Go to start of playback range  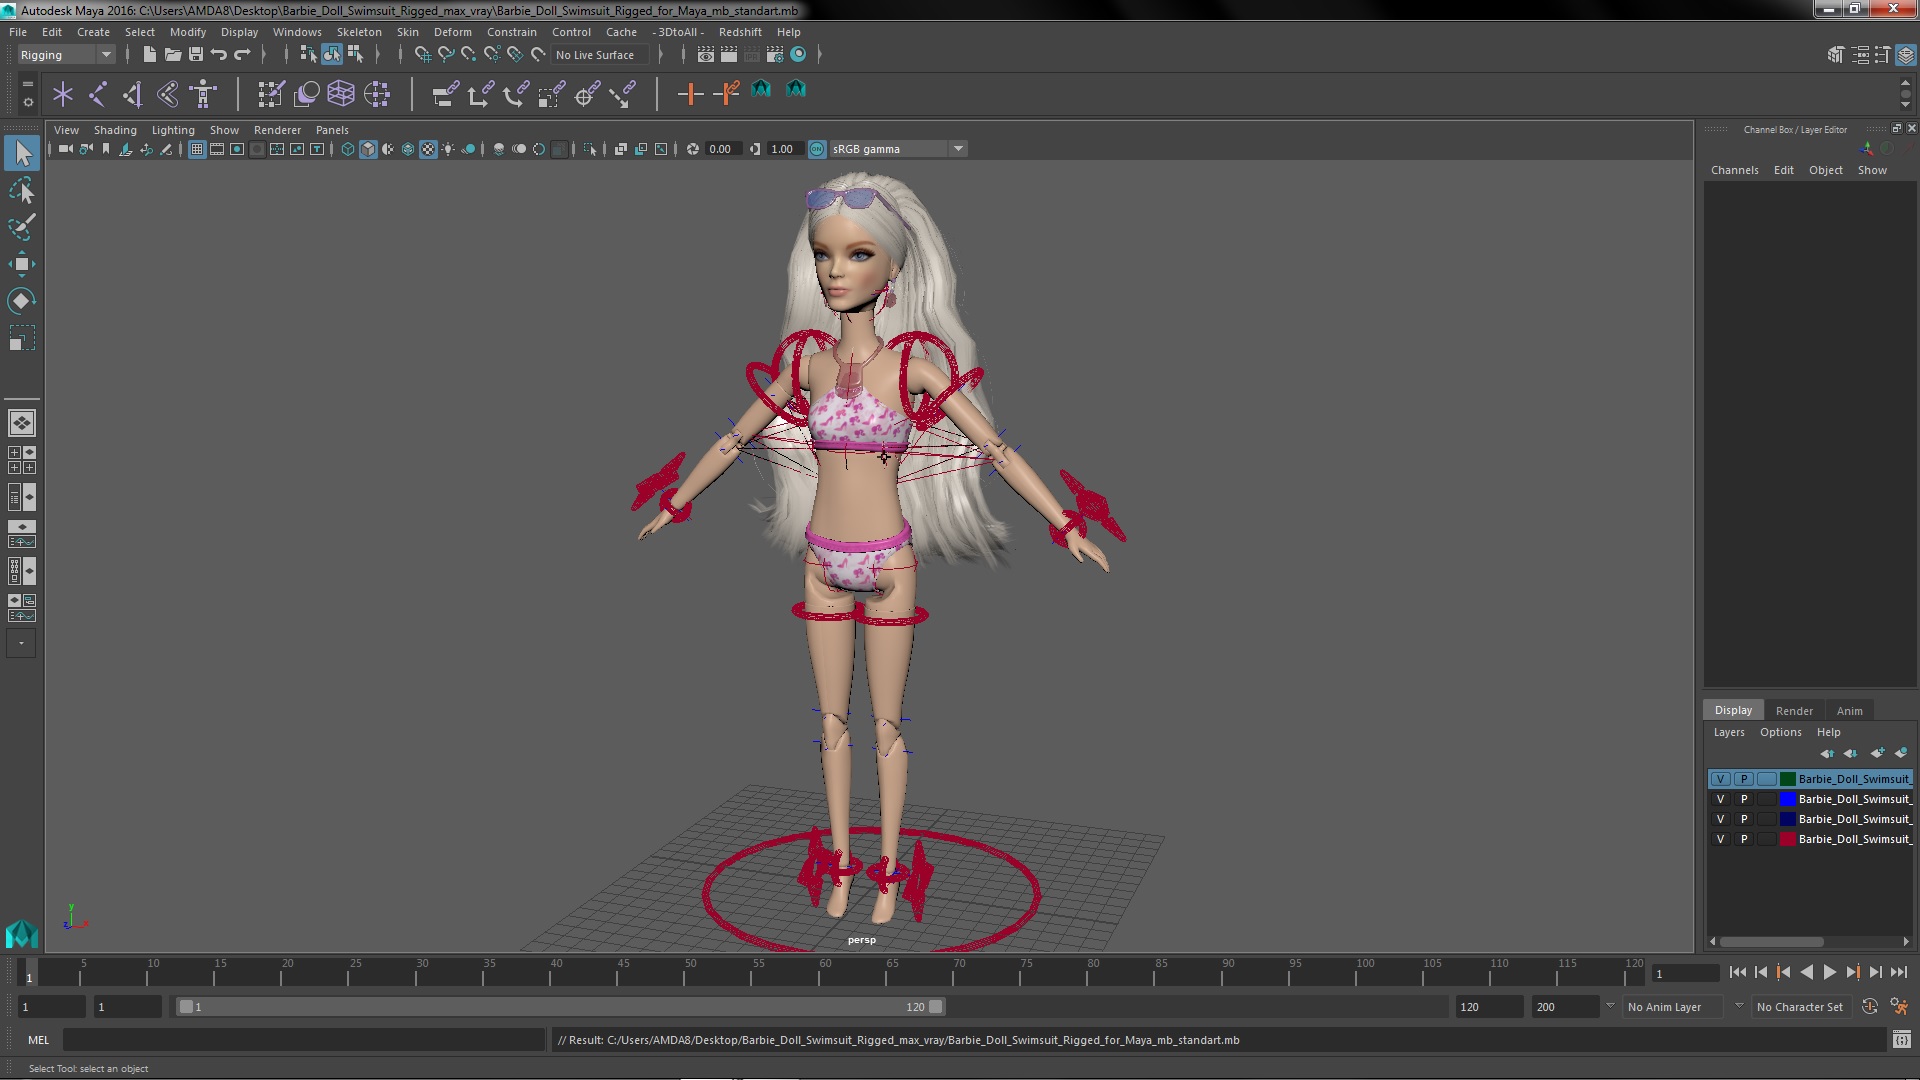tap(1737, 972)
